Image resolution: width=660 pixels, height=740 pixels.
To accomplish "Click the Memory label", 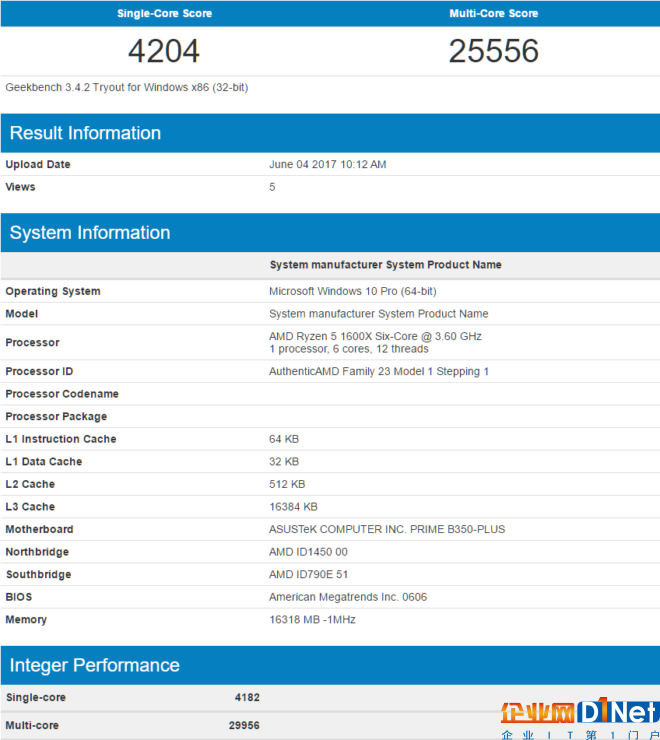I will point(26,620).
